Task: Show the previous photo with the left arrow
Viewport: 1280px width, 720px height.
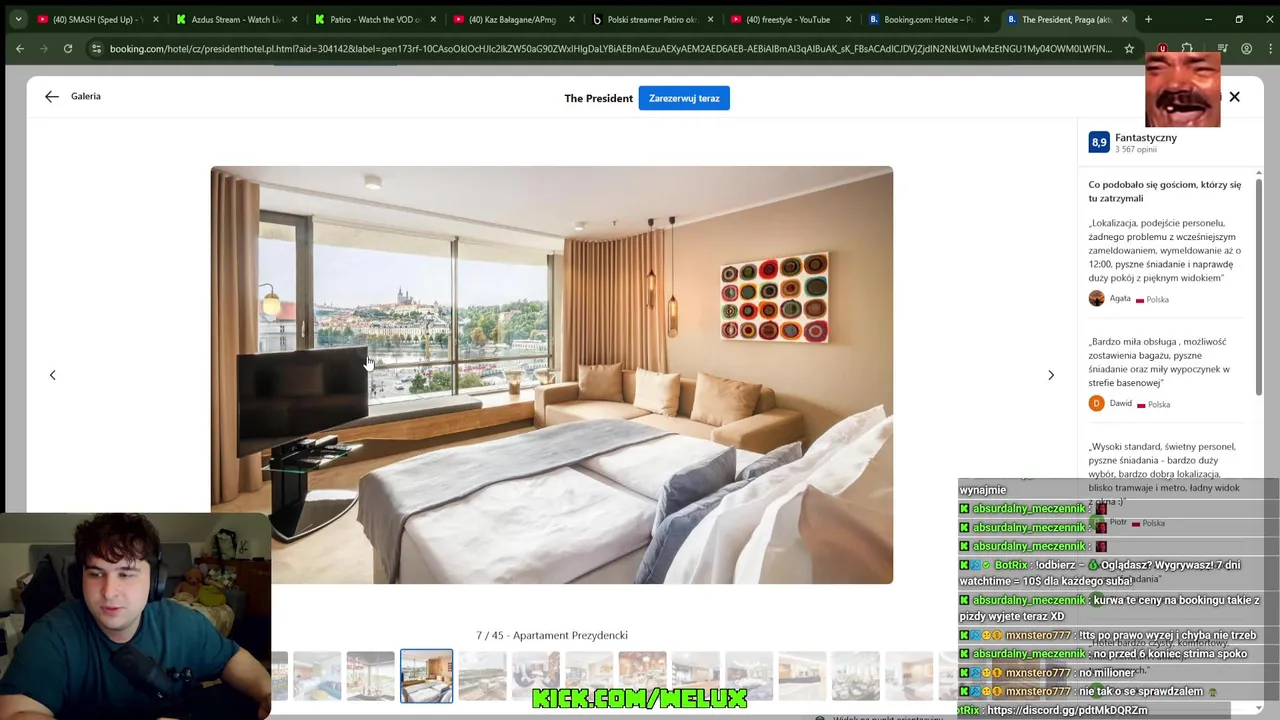Action: click(53, 375)
